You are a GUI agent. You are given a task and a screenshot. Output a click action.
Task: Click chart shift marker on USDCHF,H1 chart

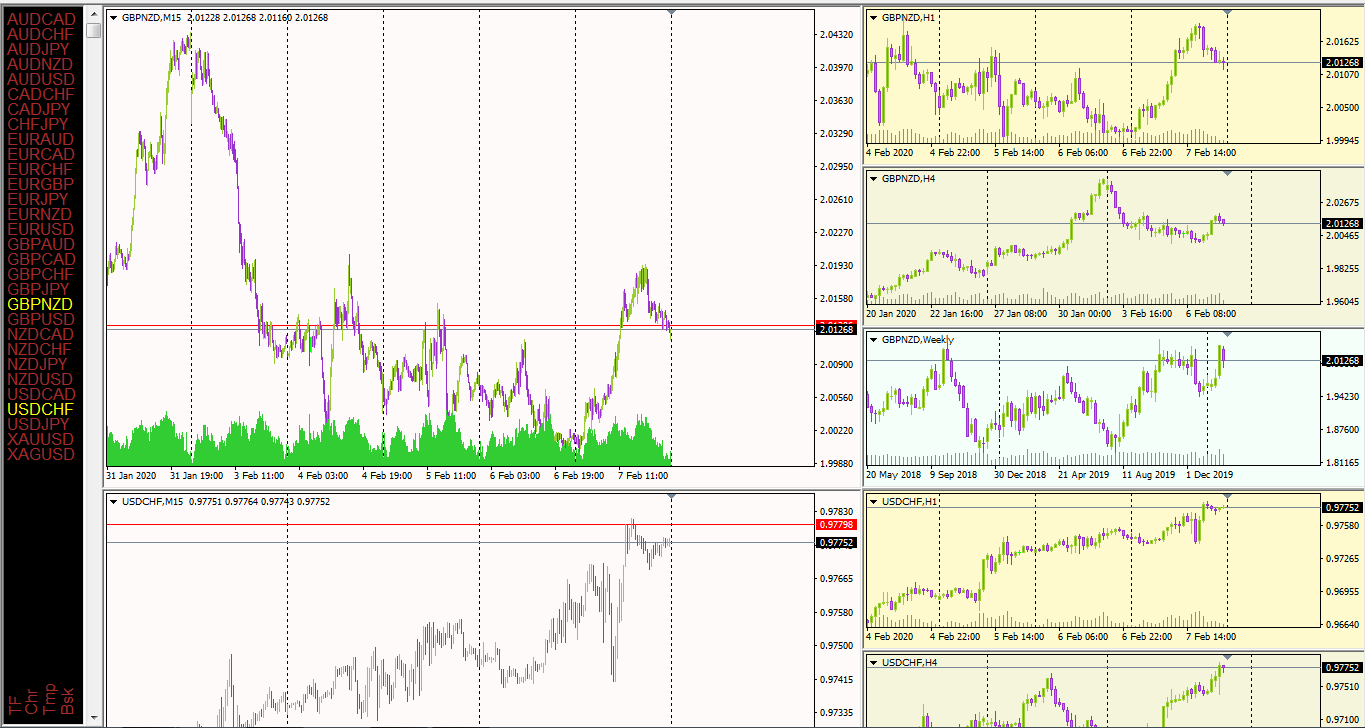pyautogui.click(x=1228, y=496)
